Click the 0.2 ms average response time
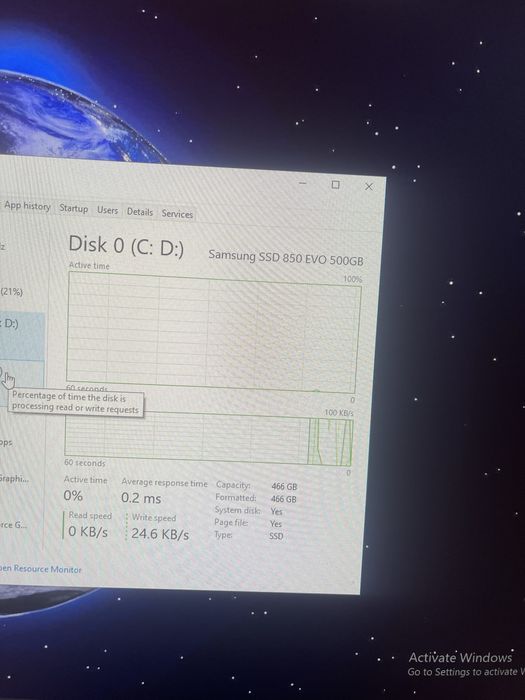Image resolution: width=525 pixels, height=700 pixels. (x=141, y=498)
